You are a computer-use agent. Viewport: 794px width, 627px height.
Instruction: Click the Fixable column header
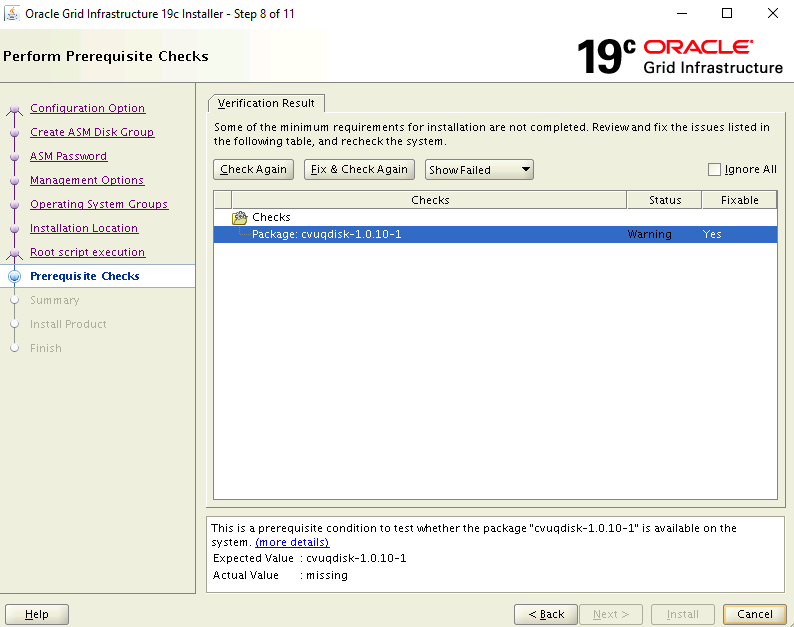pyautogui.click(x=739, y=200)
